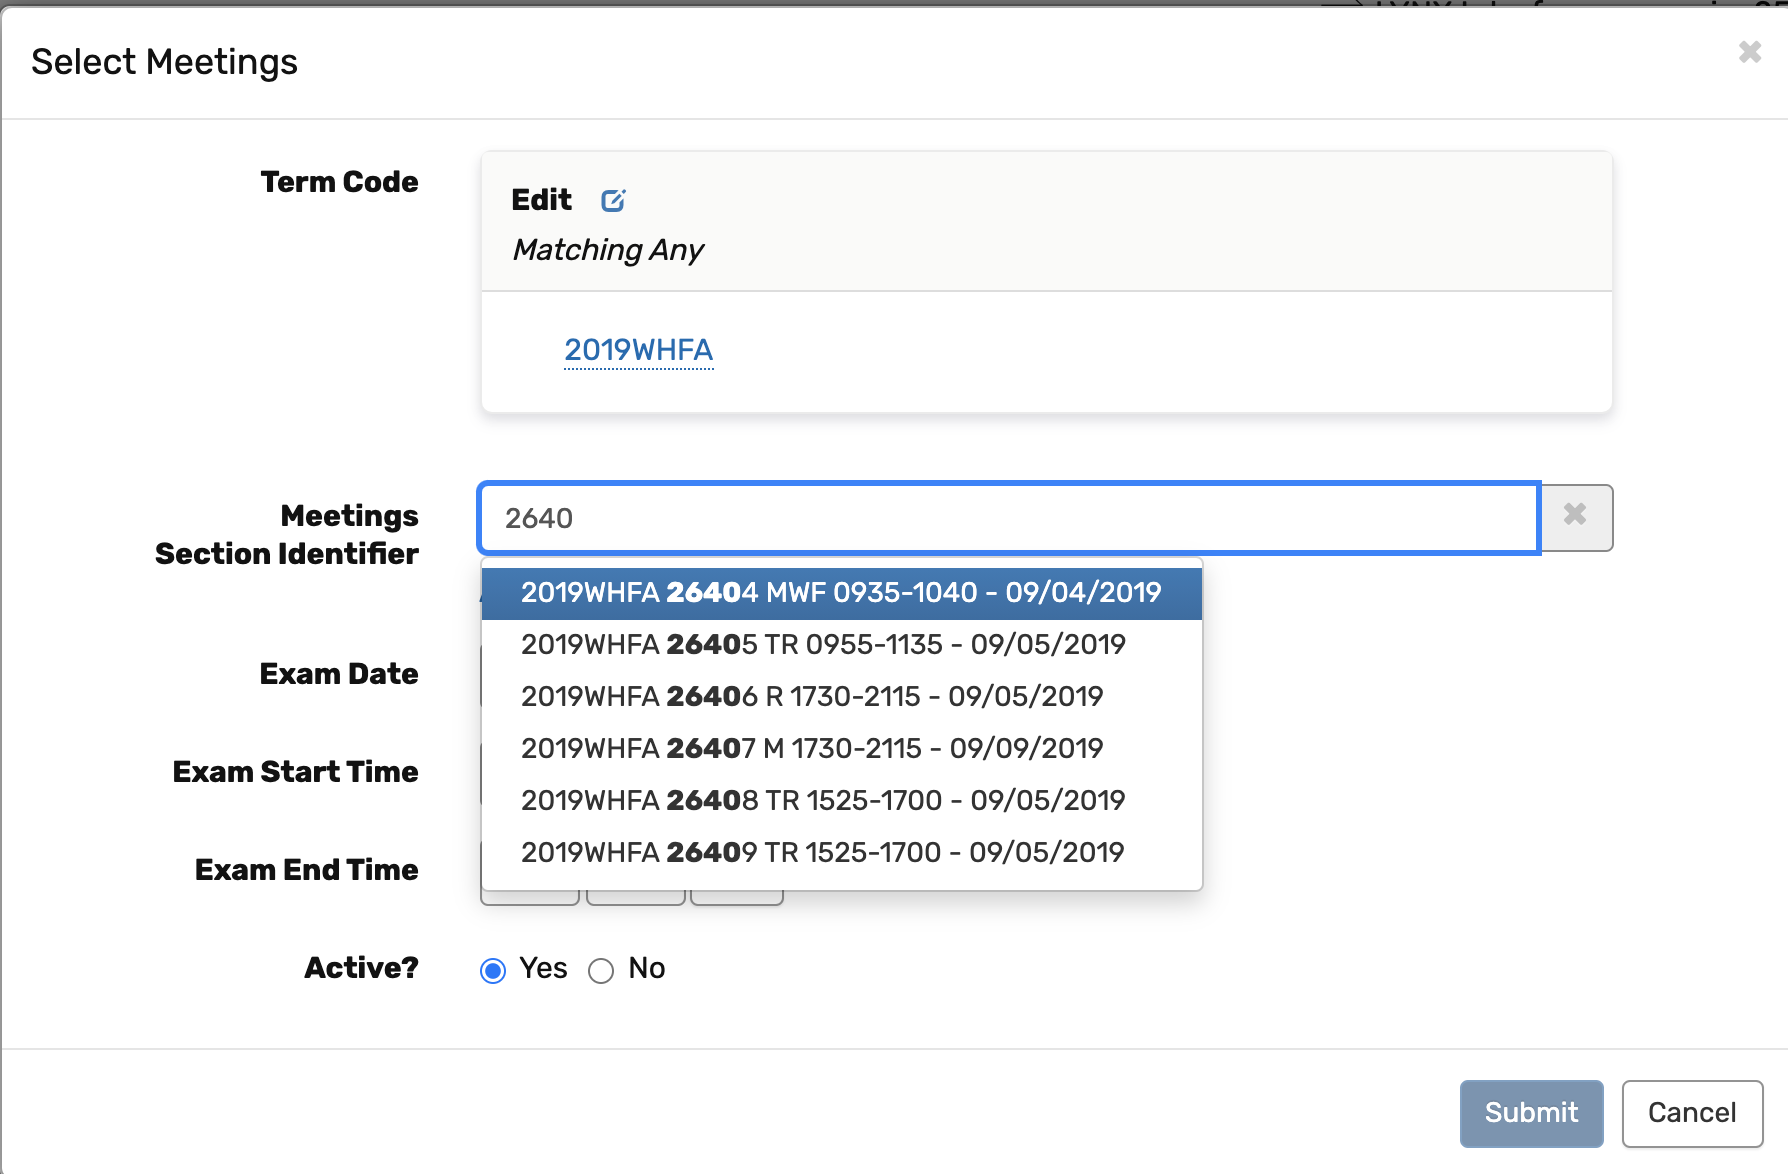Image resolution: width=1788 pixels, height=1174 pixels.
Task: Click the No label text
Action: tap(647, 968)
